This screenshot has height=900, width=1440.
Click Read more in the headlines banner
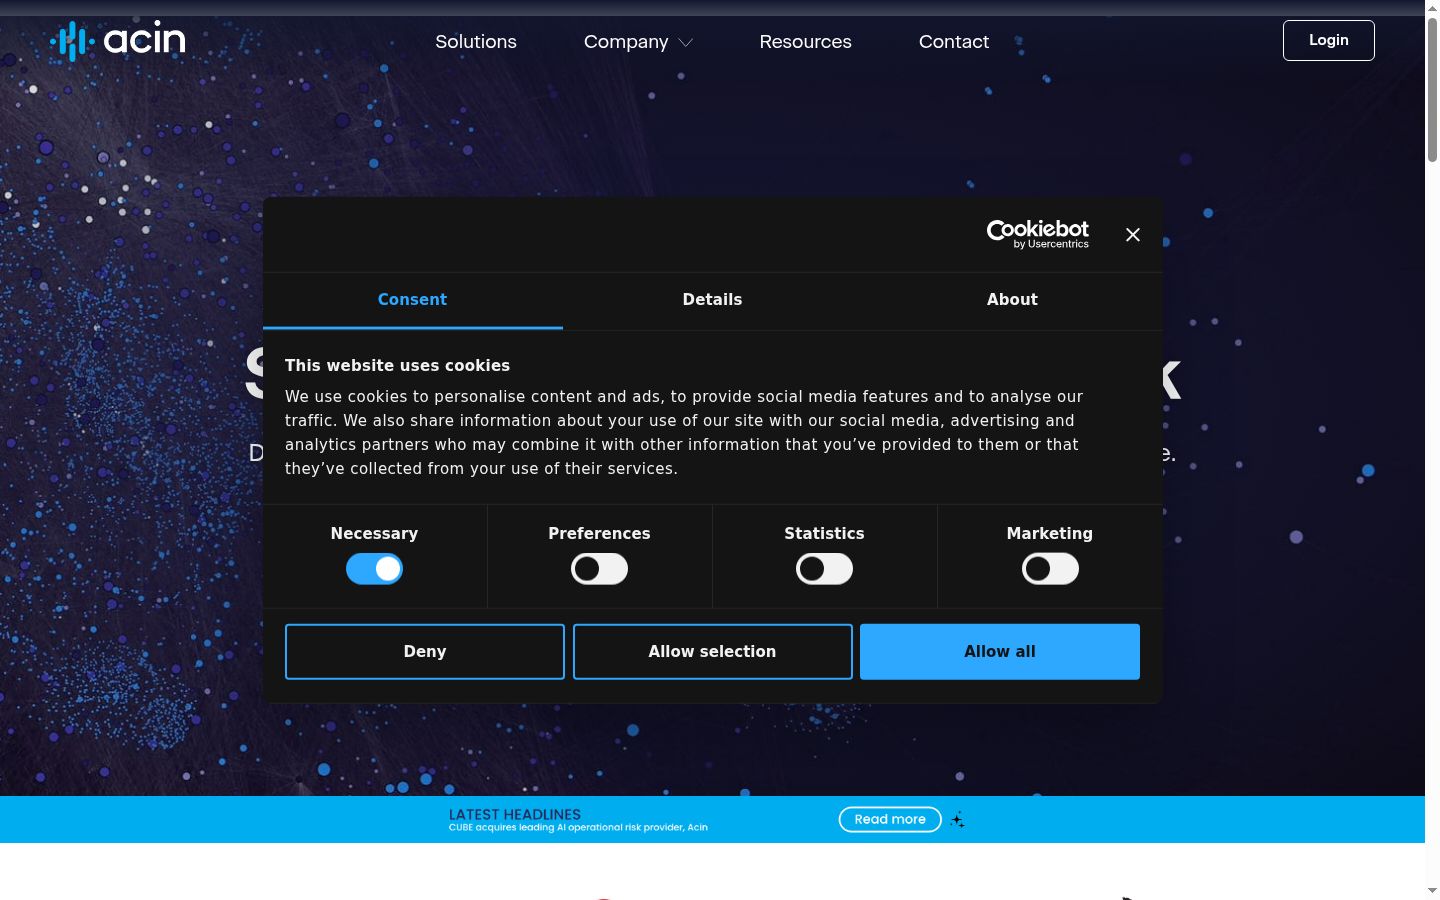click(890, 819)
